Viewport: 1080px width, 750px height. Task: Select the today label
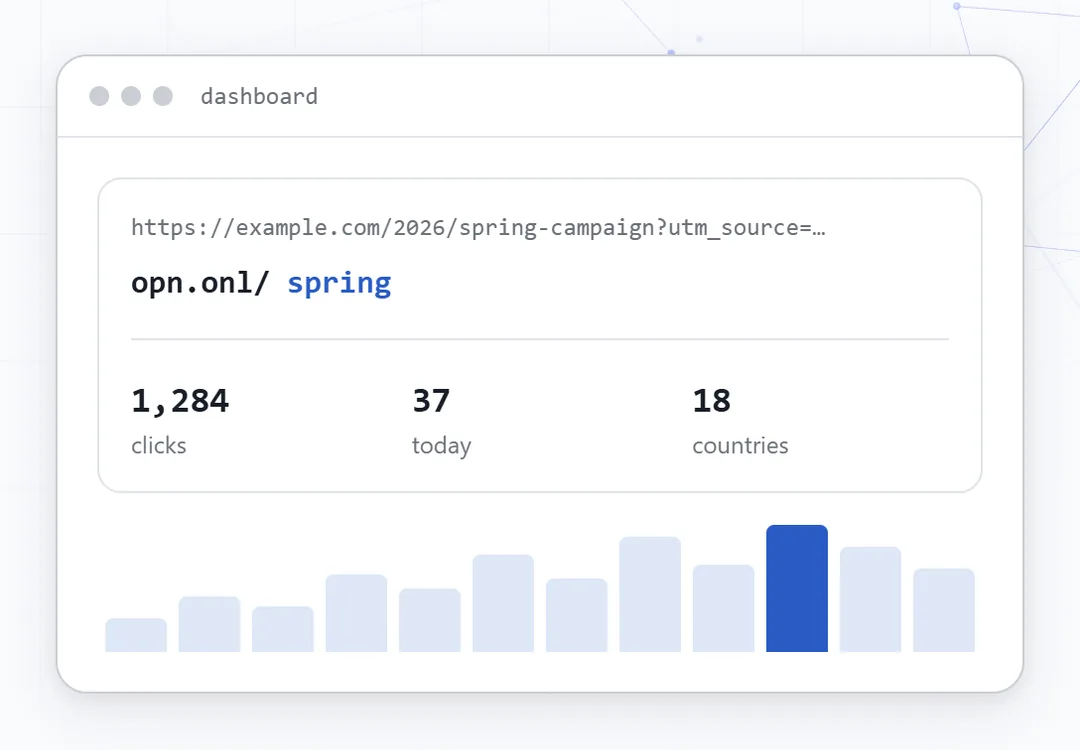click(442, 446)
